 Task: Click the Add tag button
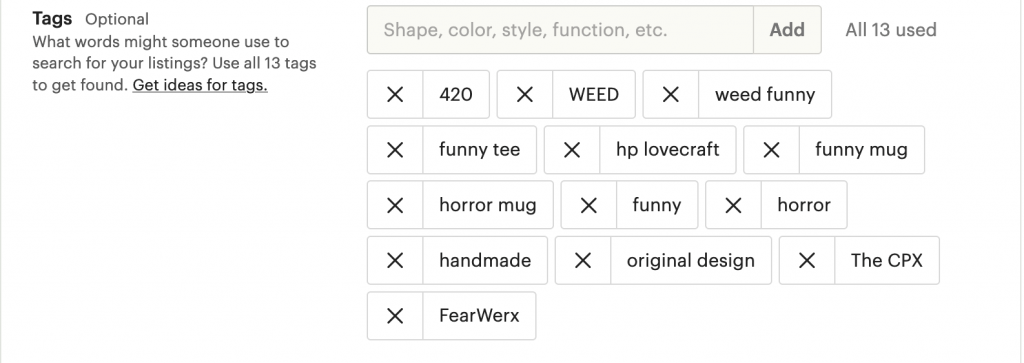coord(787,30)
